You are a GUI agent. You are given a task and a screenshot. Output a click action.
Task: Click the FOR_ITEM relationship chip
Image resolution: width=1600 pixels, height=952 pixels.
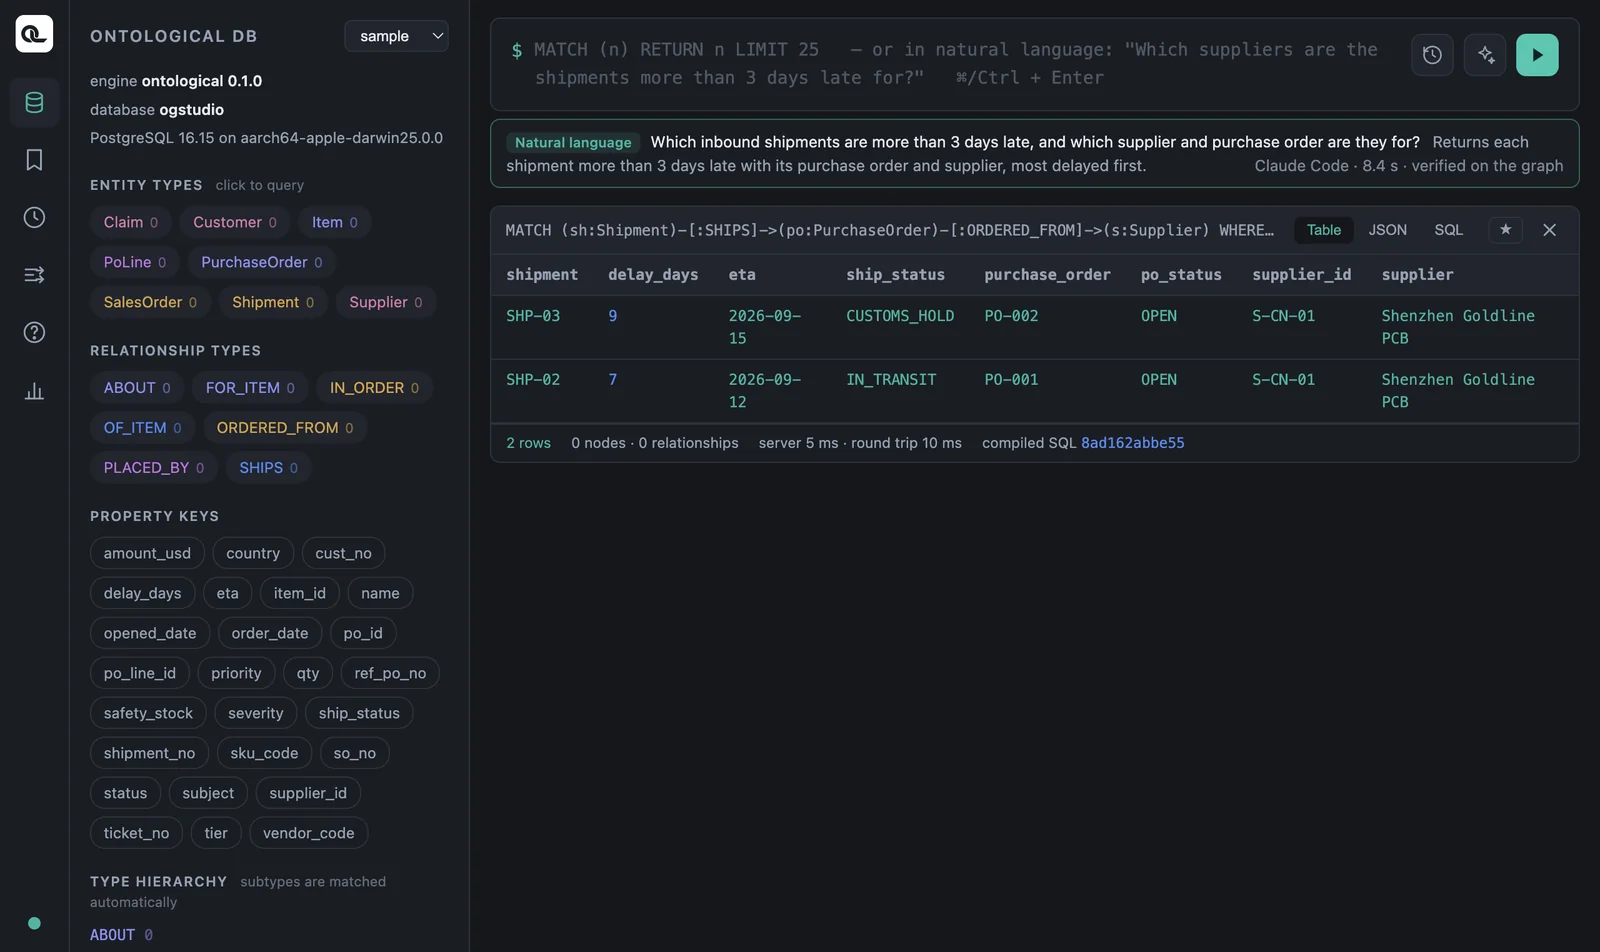coord(250,388)
